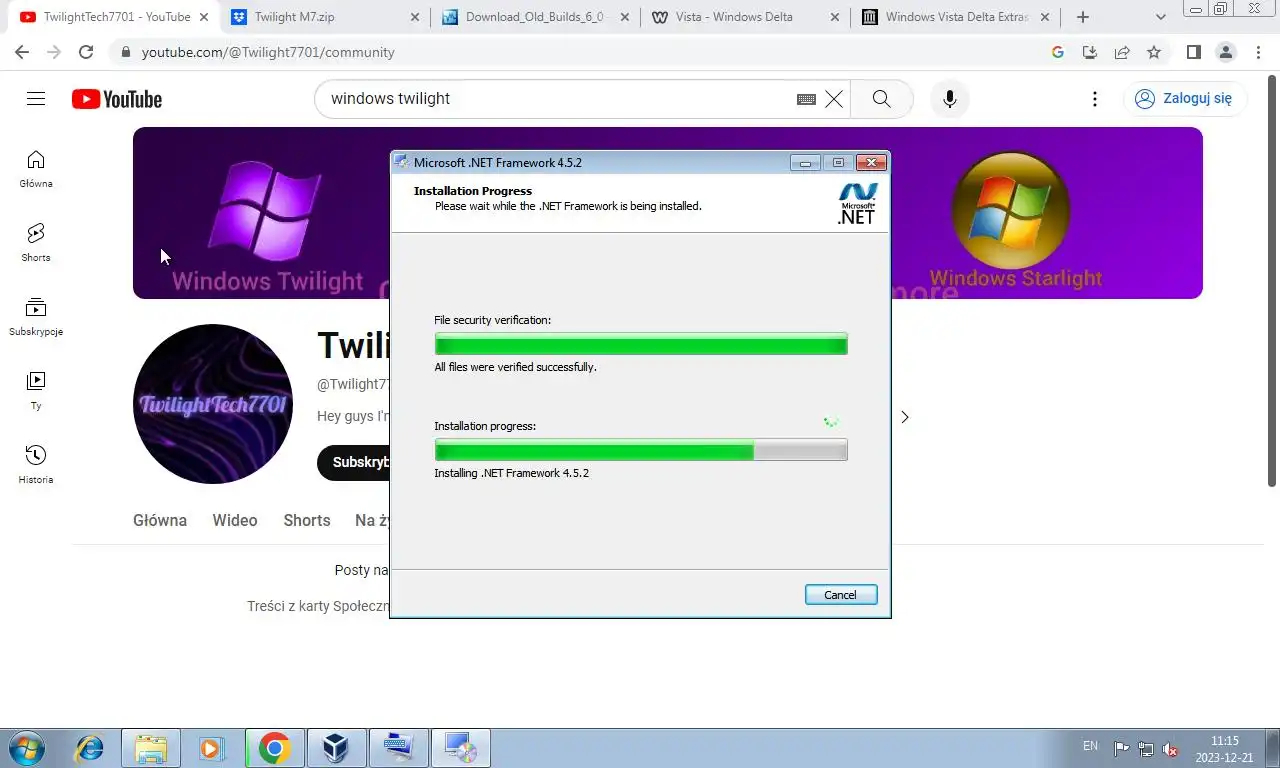Click the network icon in system tray

click(1146, 748)
